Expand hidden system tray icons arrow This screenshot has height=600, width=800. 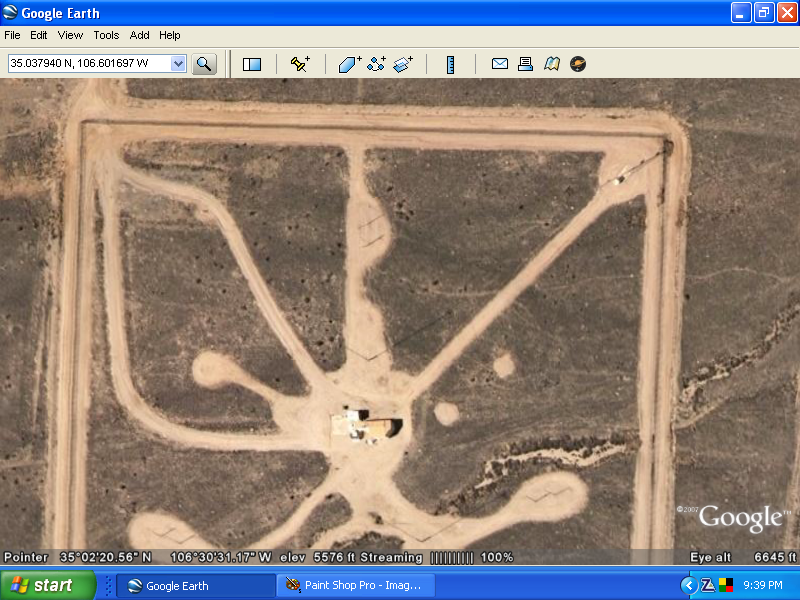(689, 586)
